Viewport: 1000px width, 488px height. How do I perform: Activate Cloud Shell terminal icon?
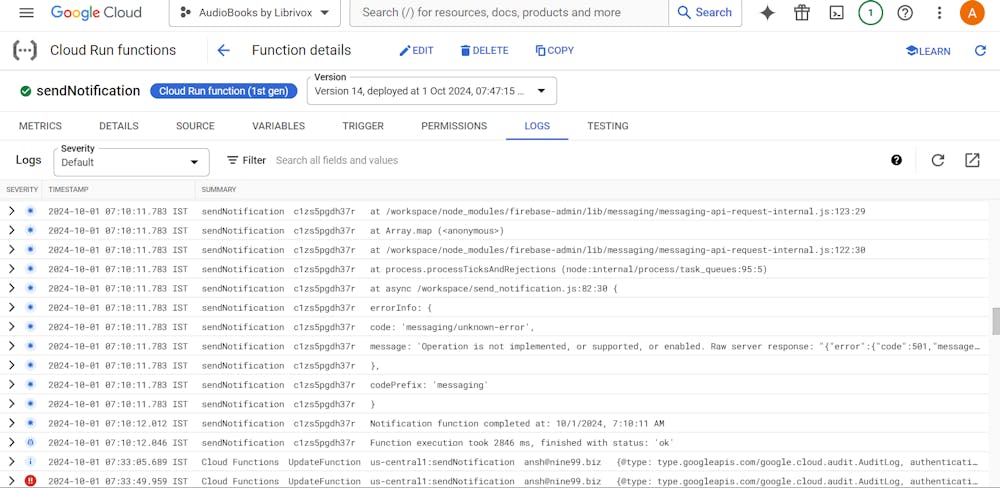(837, 13)
